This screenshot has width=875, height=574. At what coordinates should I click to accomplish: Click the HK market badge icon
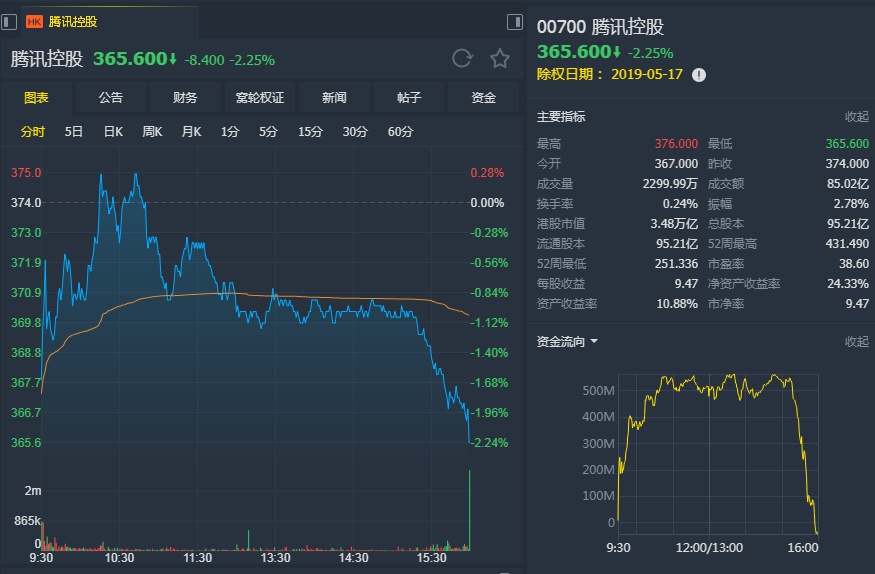point(34,22)
